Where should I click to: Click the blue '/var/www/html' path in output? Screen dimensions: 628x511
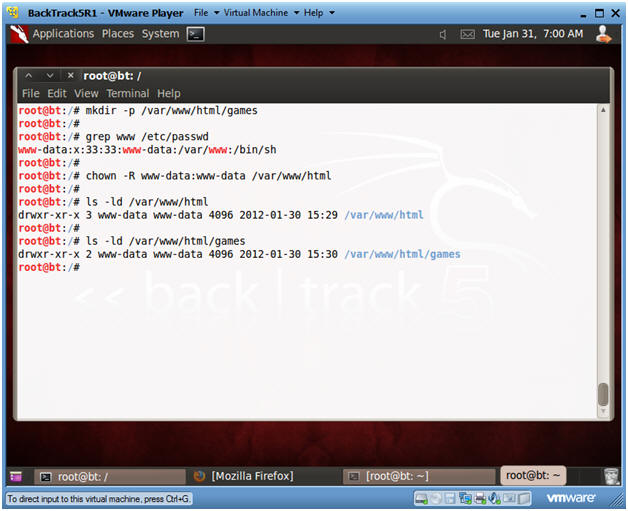pyautogui.click(x=384, y=215)
